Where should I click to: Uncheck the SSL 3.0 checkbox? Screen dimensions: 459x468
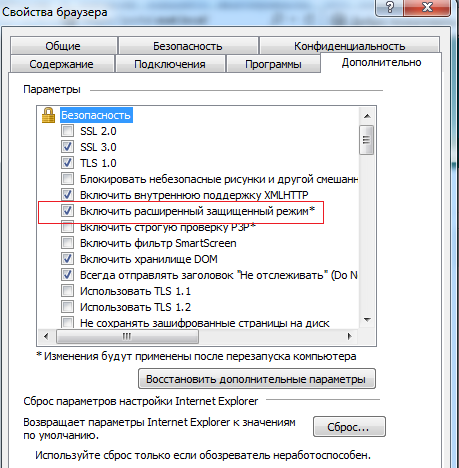[x=67, y=147]
